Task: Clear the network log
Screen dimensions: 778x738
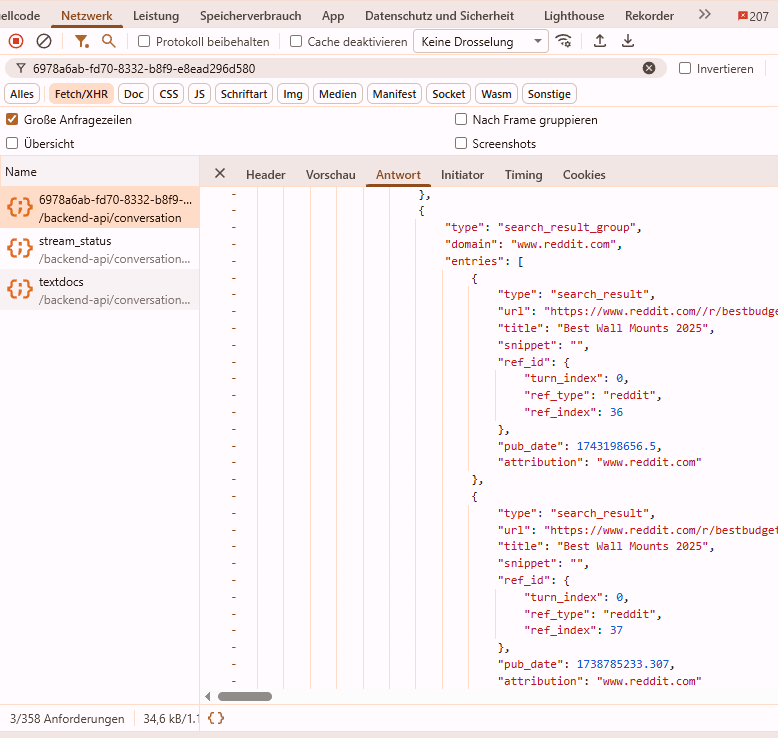Action: [x=44, y=41]
